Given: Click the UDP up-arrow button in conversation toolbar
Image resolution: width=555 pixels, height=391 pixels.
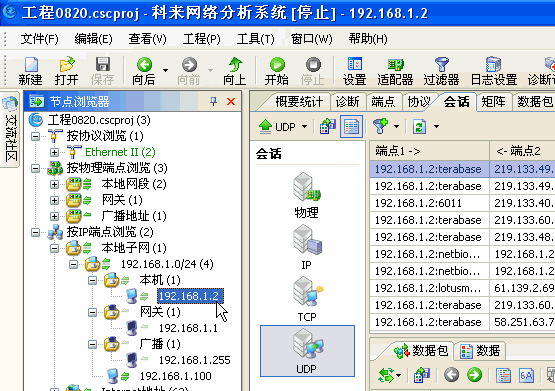Looking at the screenshot, I should [x=277, y=126].
